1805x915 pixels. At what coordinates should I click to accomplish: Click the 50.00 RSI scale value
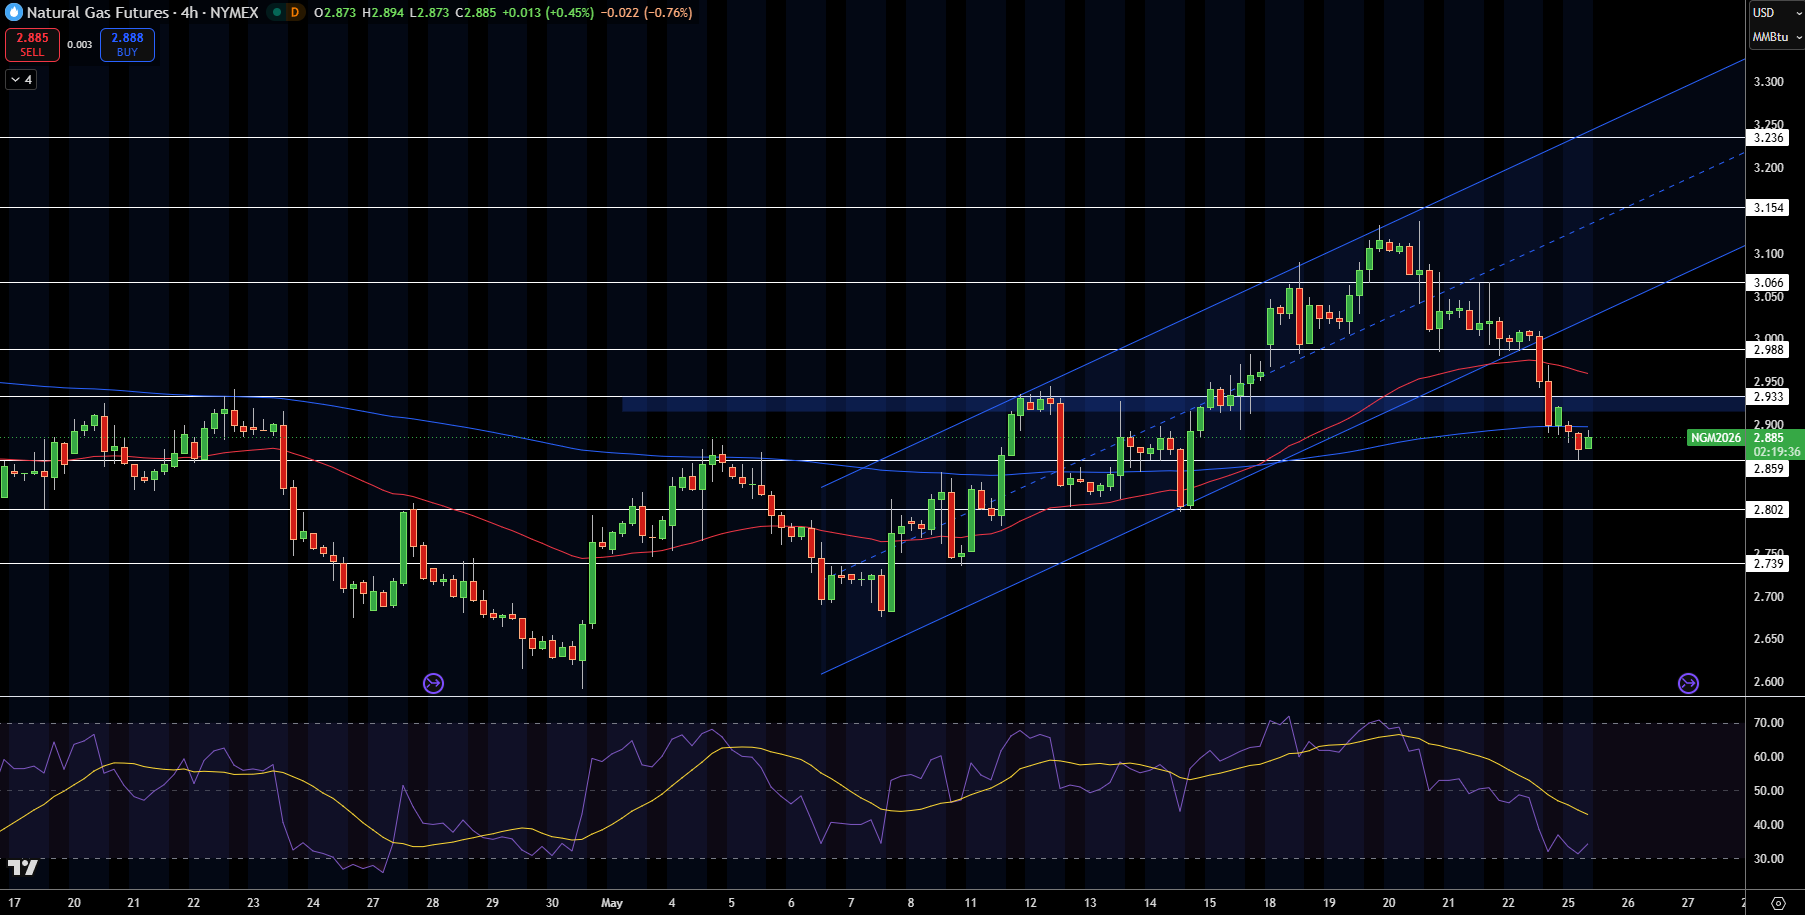[1768, 791]
